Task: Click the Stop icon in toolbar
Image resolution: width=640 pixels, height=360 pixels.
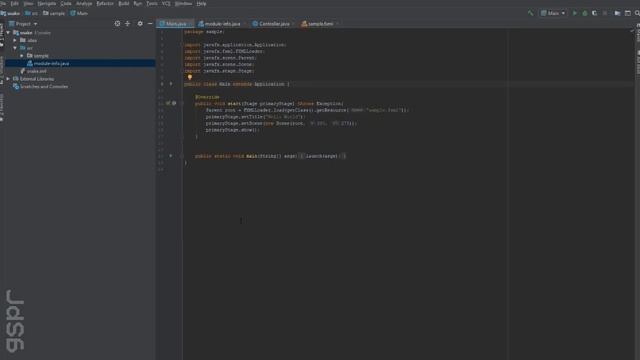Action: [605, 13]
